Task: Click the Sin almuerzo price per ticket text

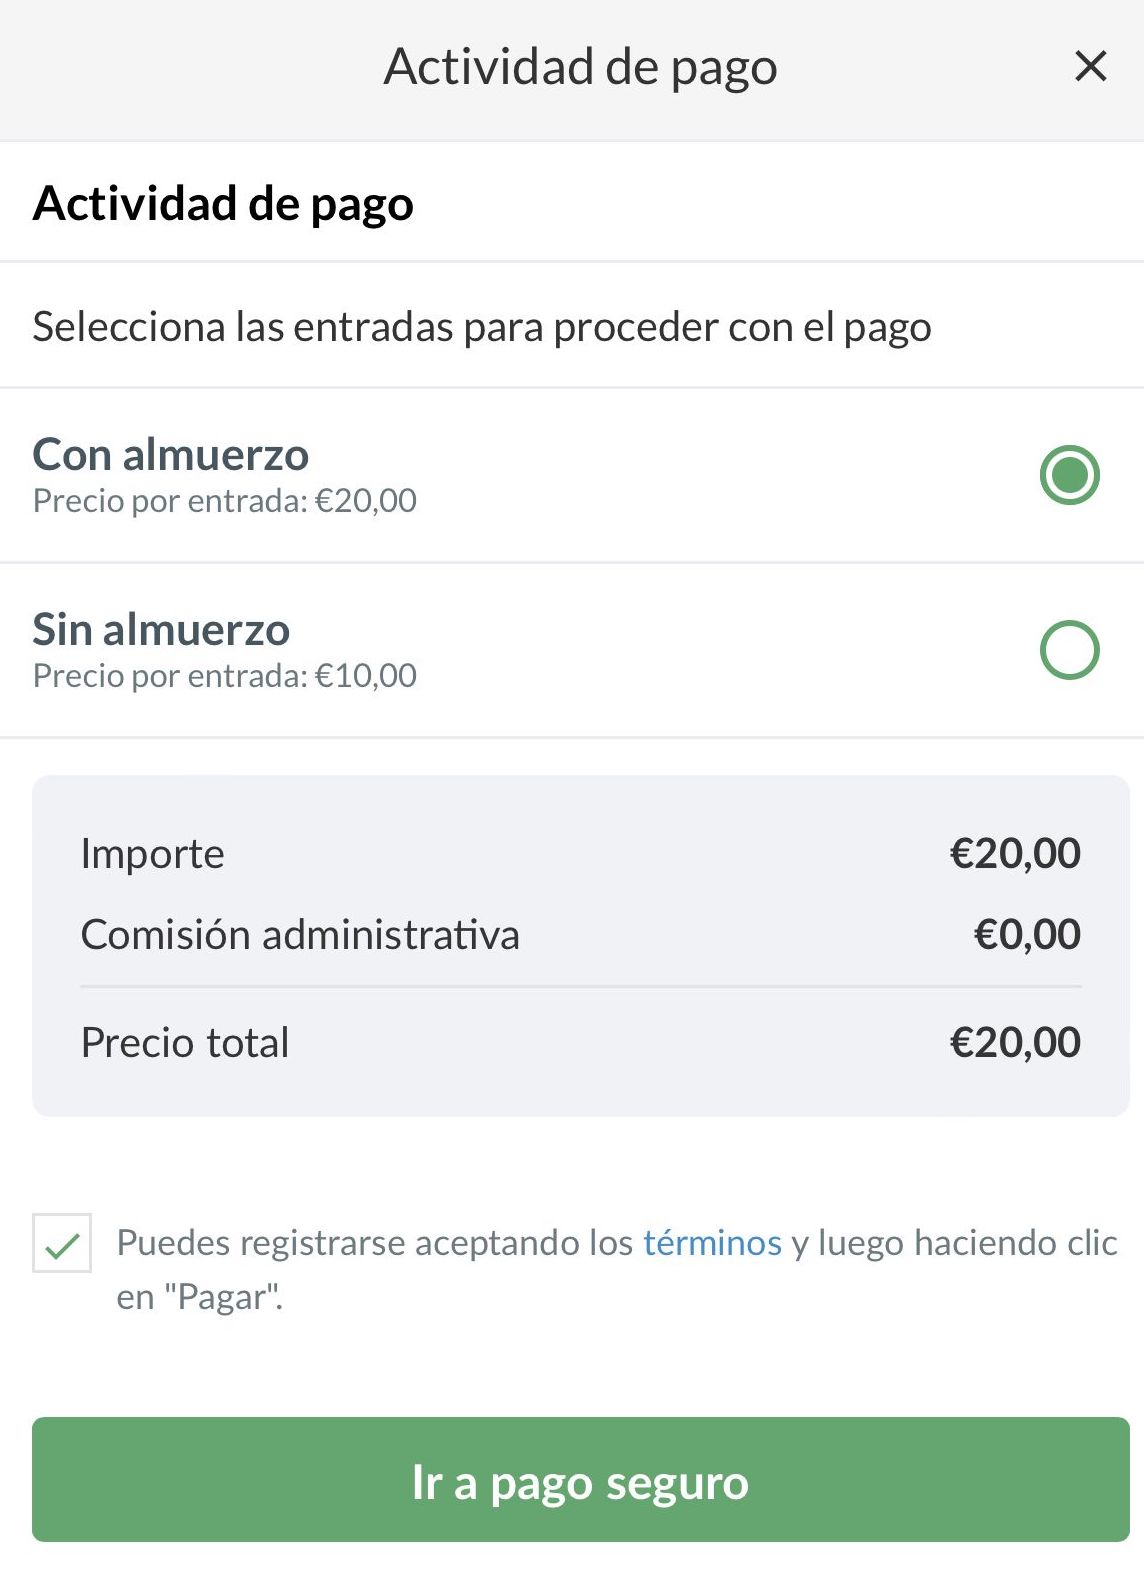Action: (x=225, y=676)
